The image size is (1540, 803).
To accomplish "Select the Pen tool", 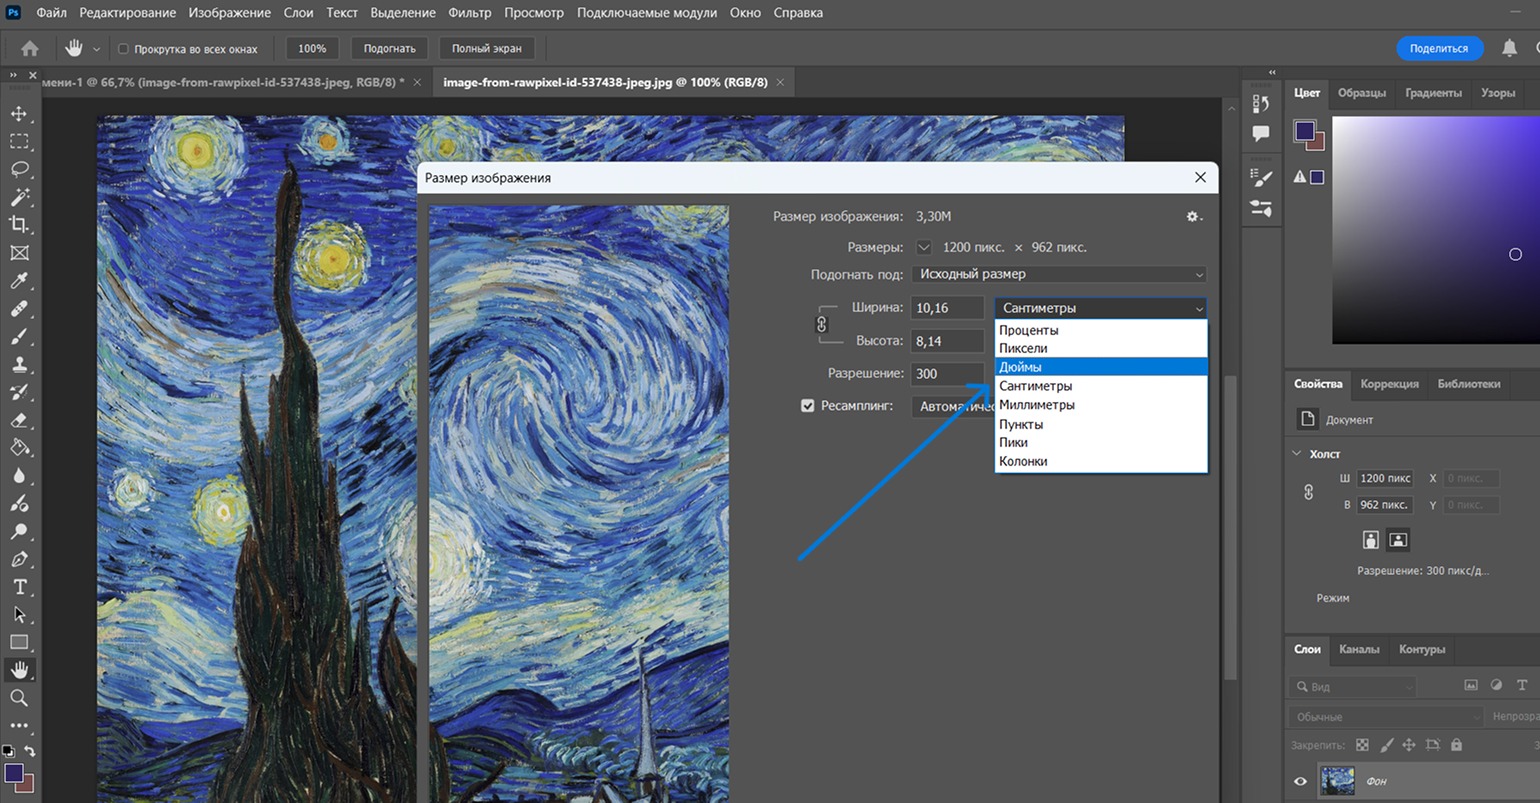I will coord(19,559).
